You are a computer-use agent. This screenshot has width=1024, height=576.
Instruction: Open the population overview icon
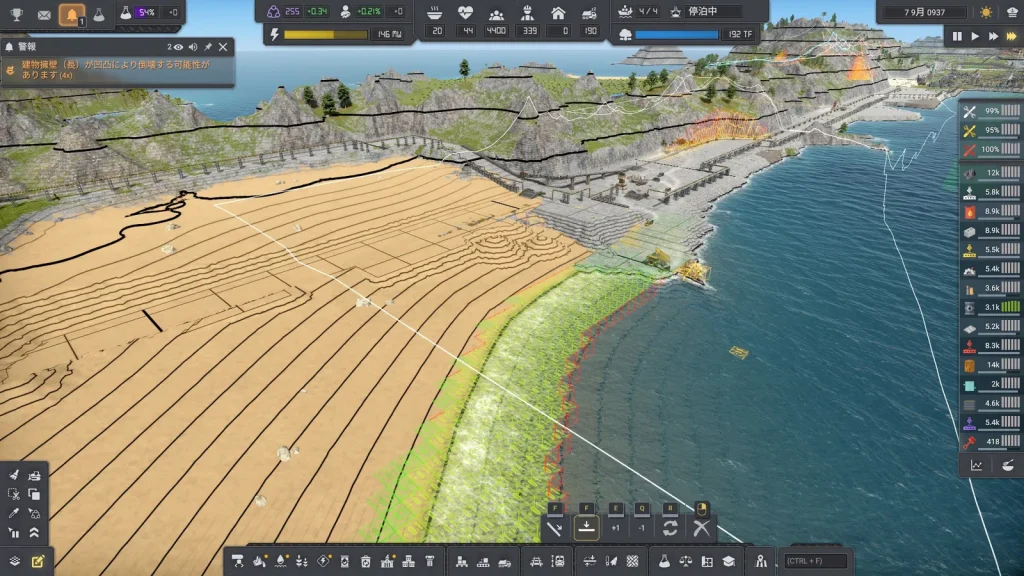coord(494,14)
